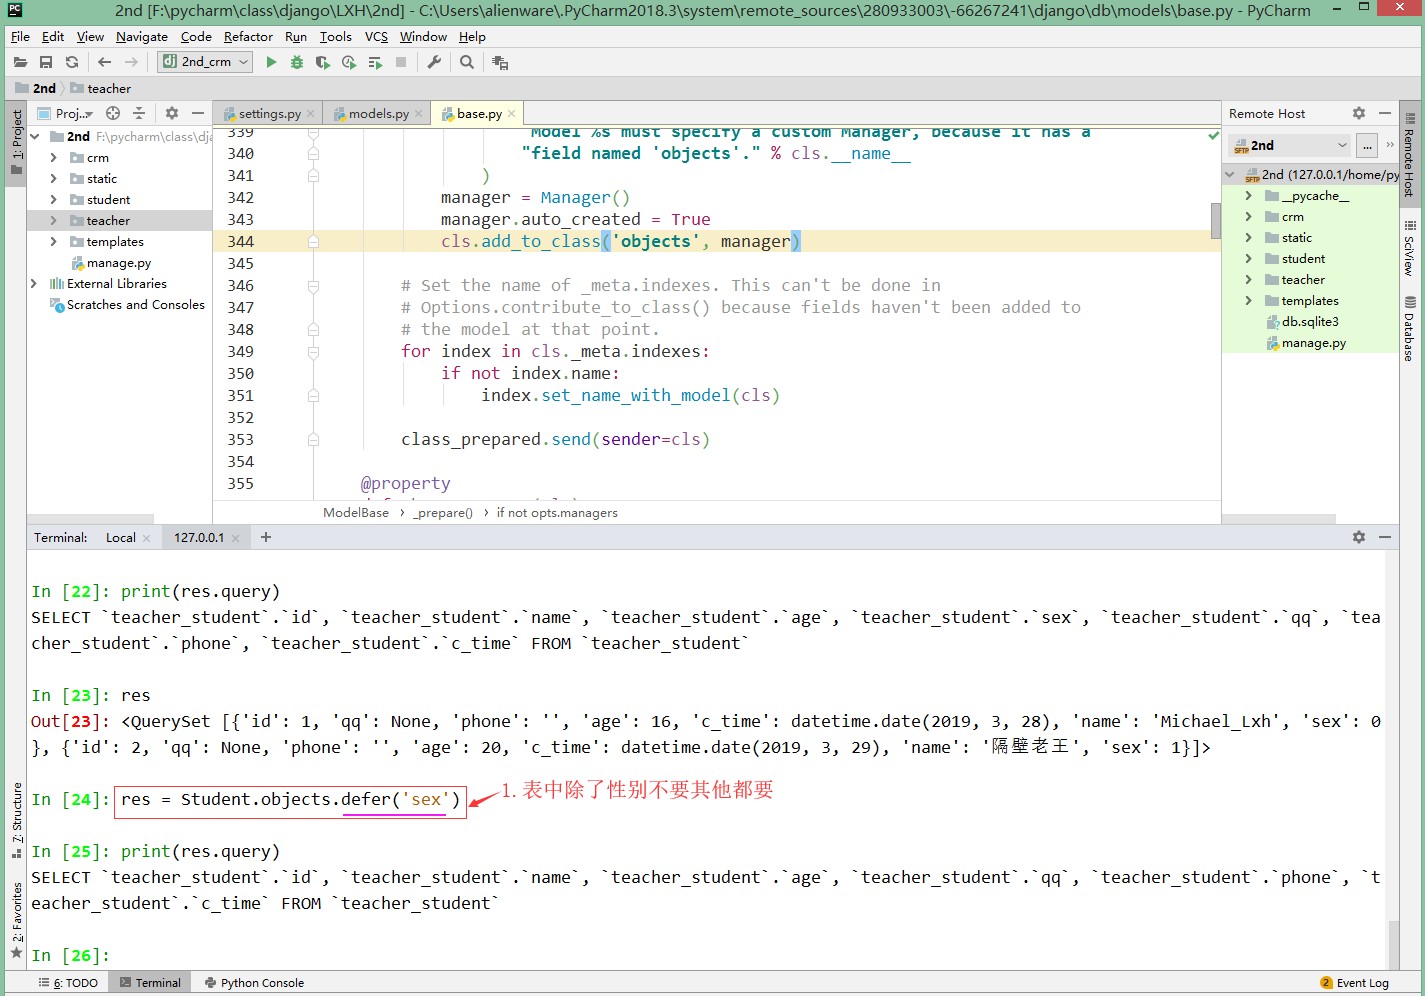Switch to the Local terminal tab
Screen dimensions: 1425x996
pos(121,538)
